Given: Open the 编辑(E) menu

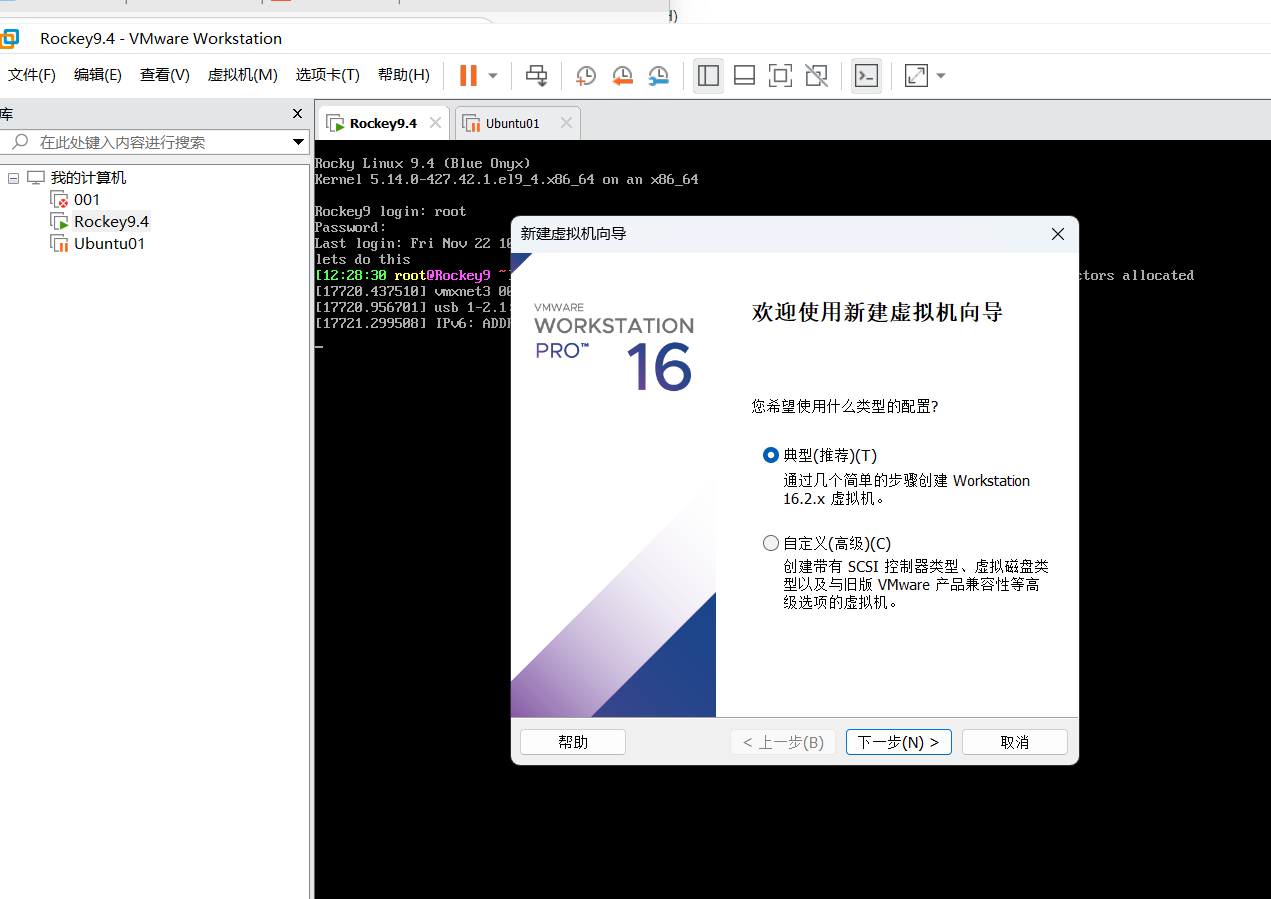Looking at the screenshot, I should pos(98,75).
